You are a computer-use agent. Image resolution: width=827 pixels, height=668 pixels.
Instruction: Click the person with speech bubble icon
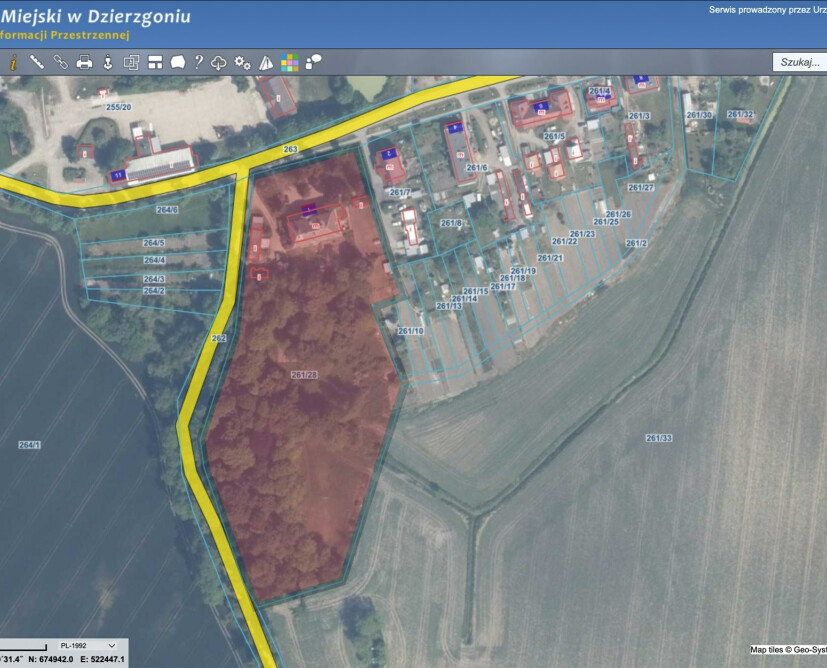coord(313,62)
